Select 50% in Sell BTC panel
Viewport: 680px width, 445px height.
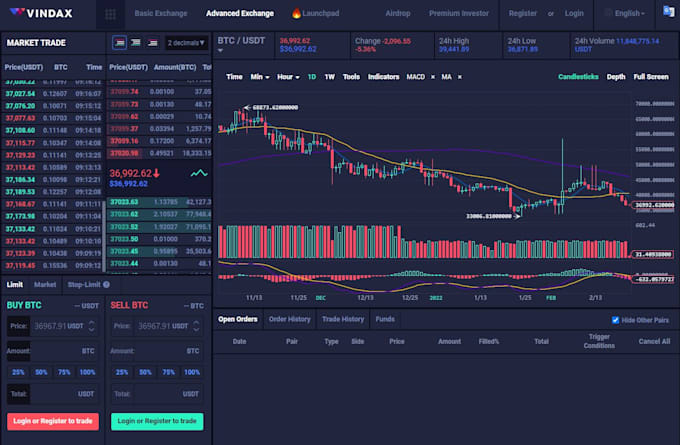pyautogui.click(x=145, y=372)
